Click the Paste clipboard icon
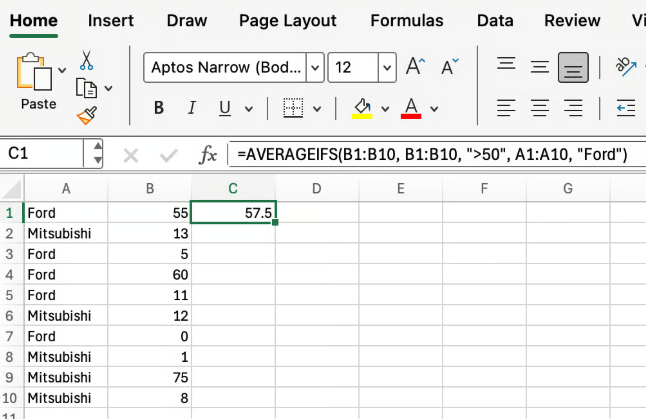Screen dimensions: 646x419 38,75
